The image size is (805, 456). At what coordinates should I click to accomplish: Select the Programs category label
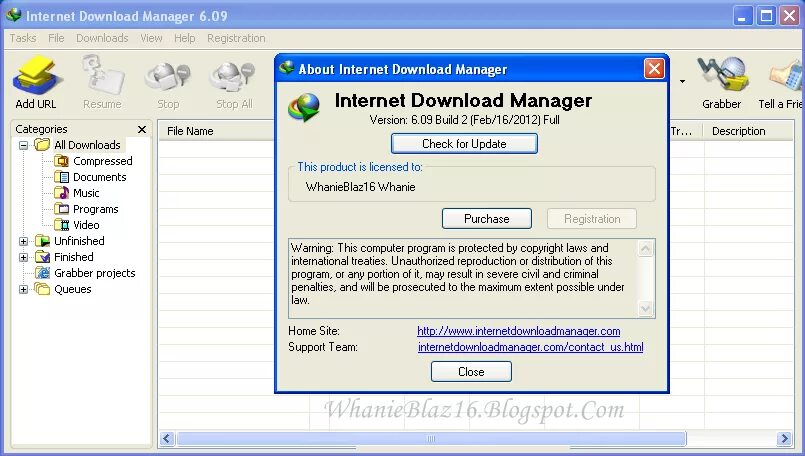point(95,209)
